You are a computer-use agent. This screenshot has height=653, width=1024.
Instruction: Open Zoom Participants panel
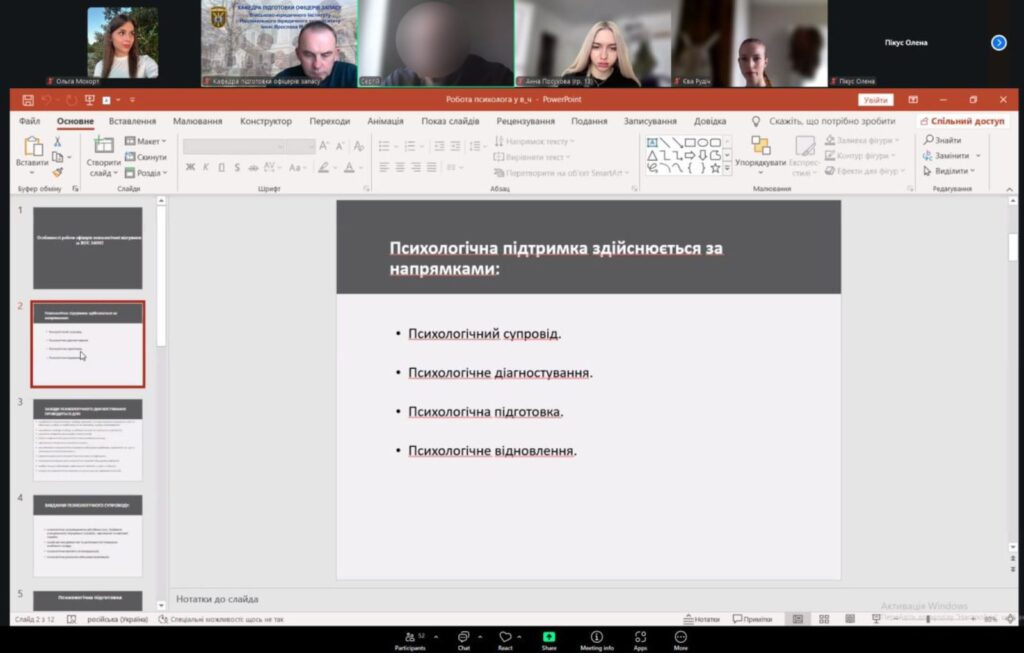point(410,638)
